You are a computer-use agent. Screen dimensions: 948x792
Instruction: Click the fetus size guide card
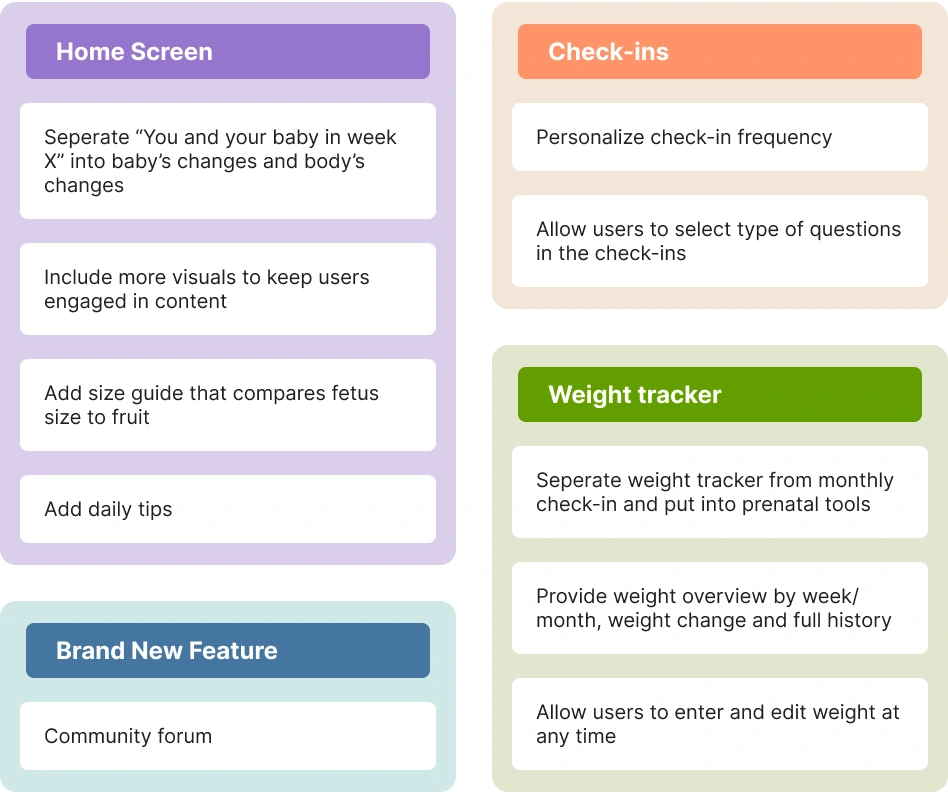point(228,405)
